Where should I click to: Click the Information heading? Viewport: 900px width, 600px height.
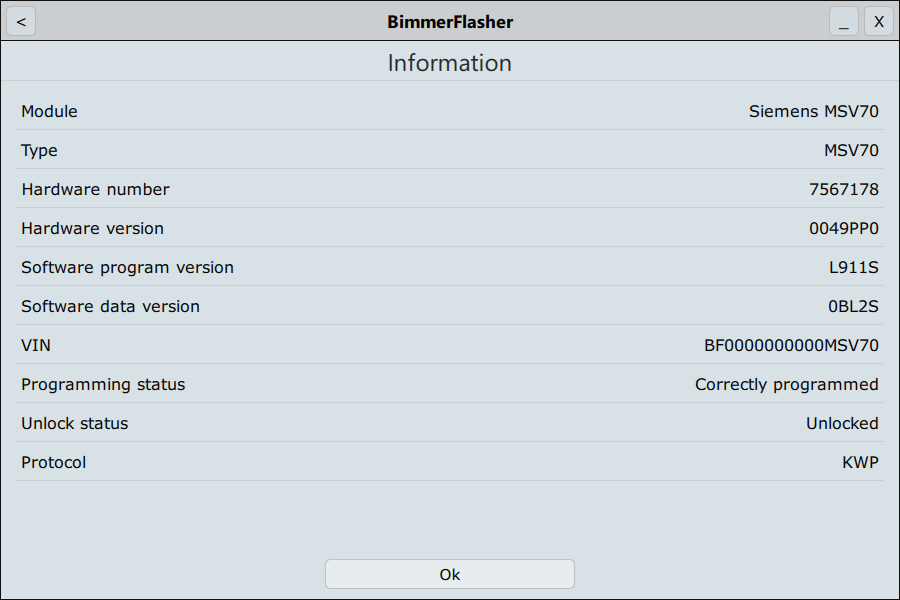[449, 63]
